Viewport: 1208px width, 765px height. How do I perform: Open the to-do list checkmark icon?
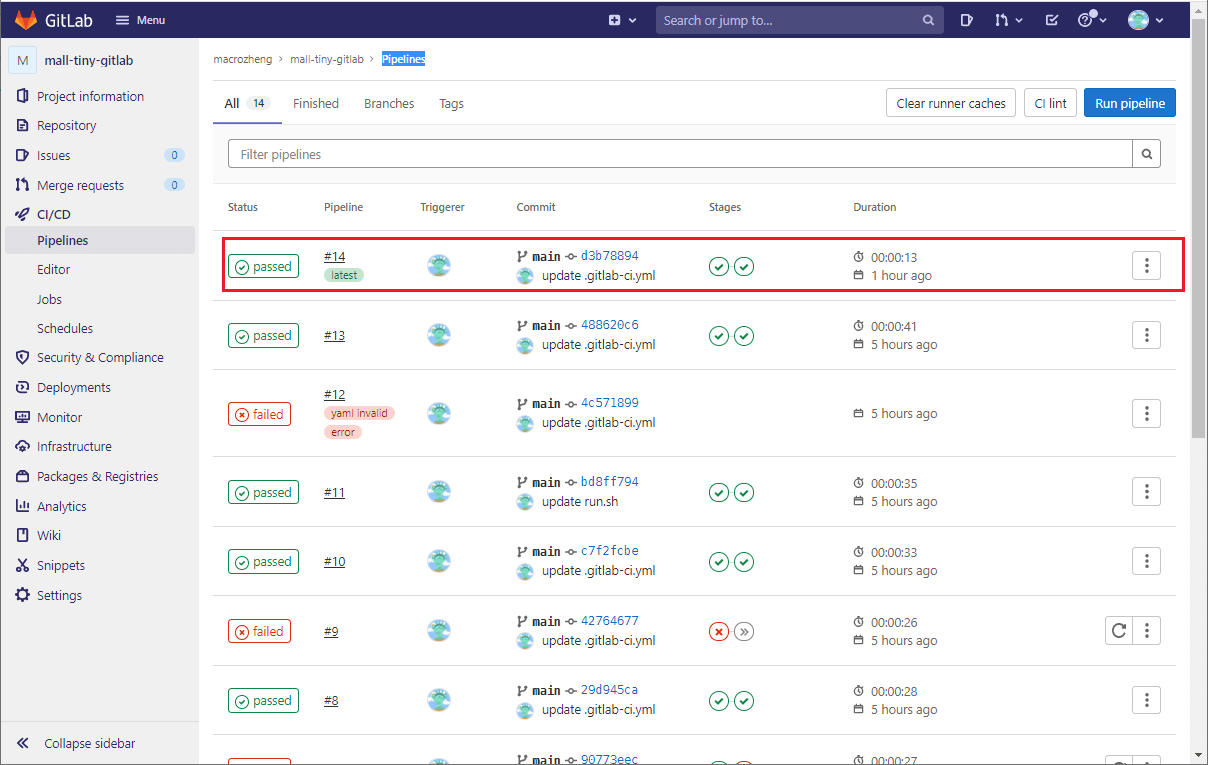pos(1052,20)
